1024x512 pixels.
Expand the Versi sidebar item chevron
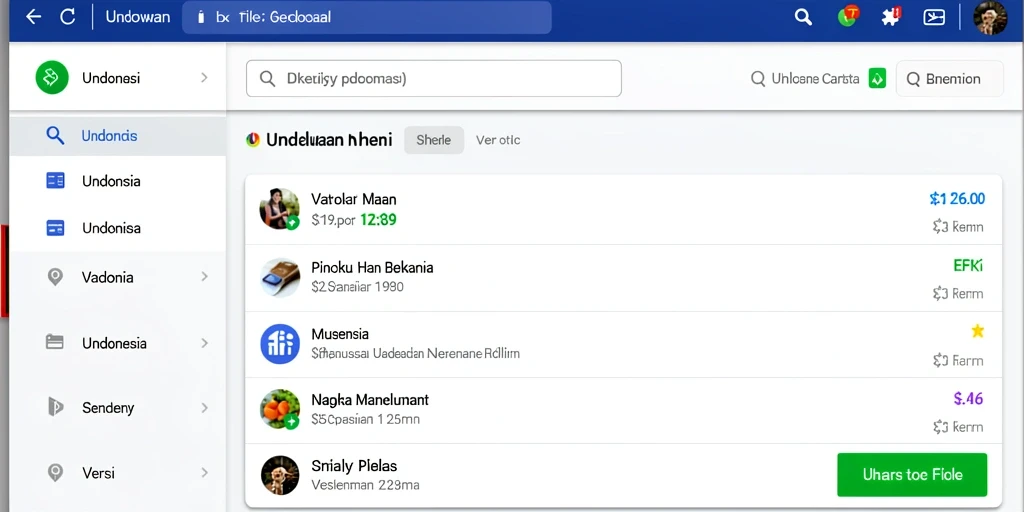tap(204, 473)
